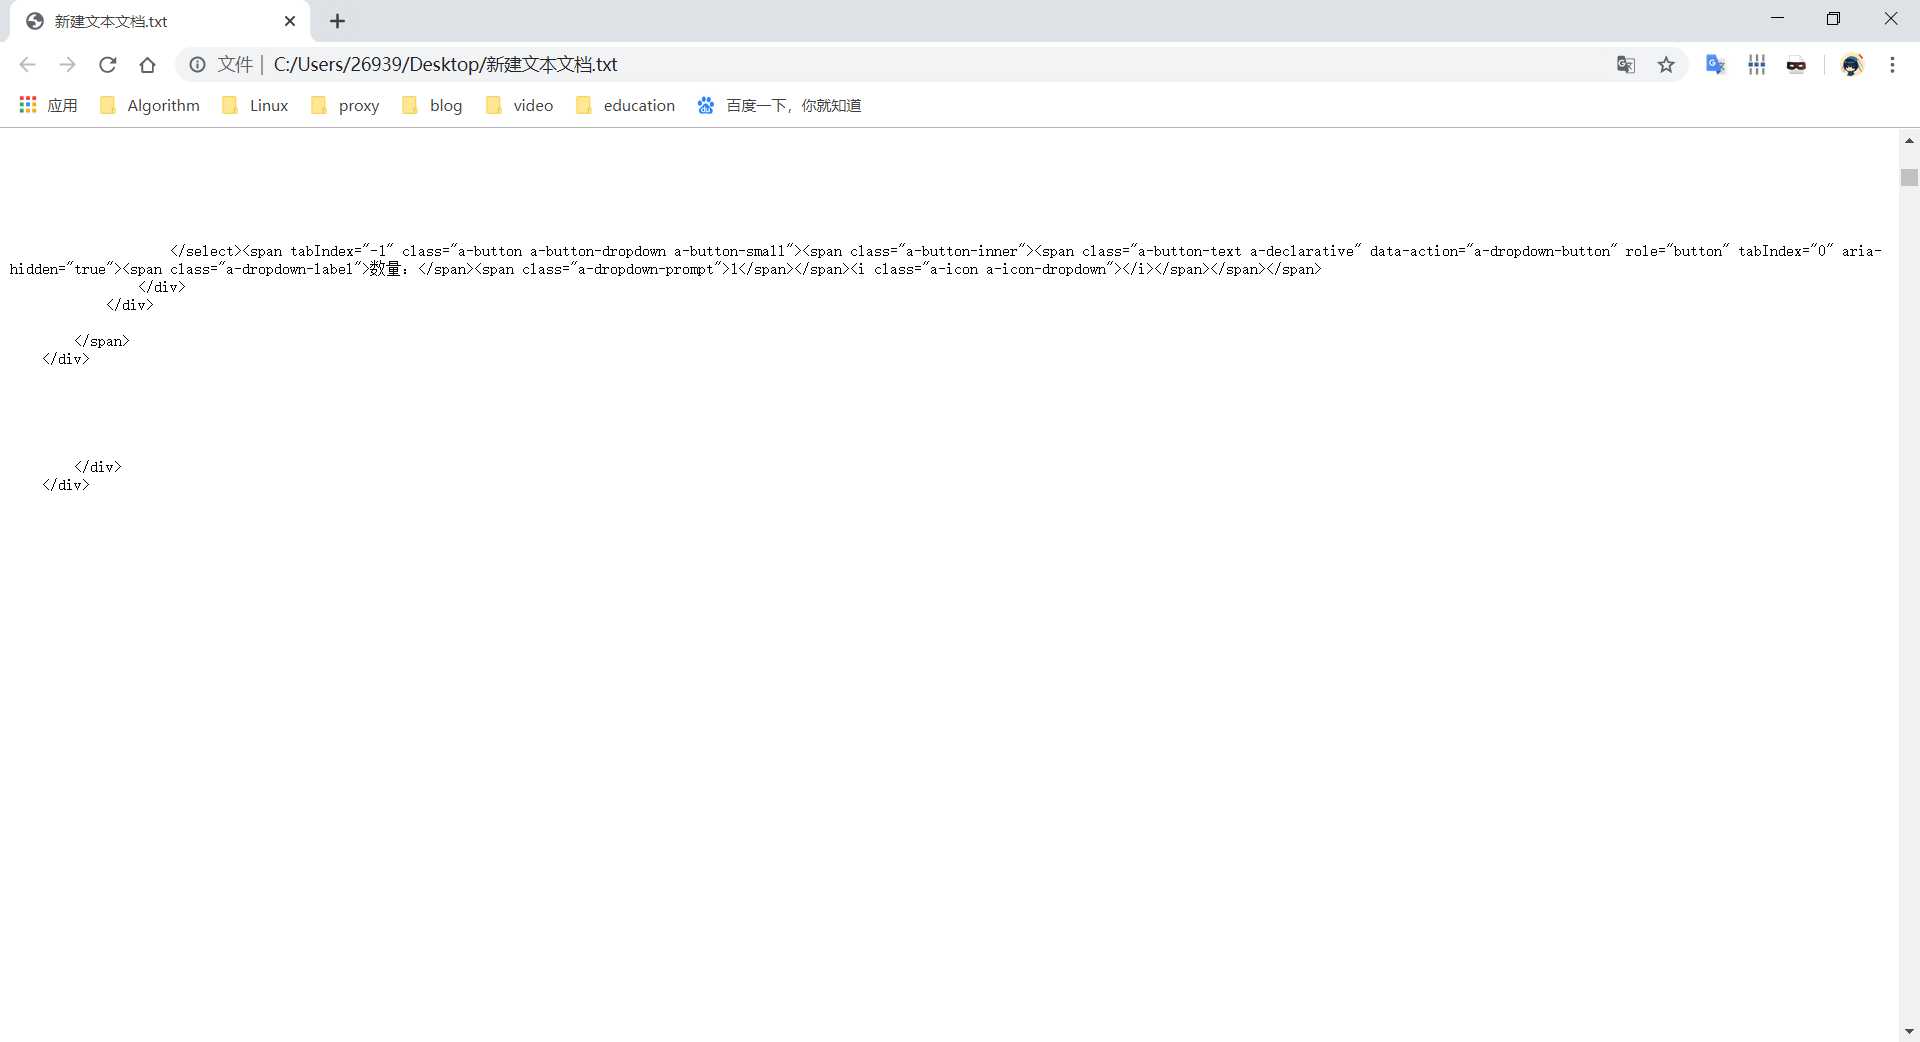Open the Chrome three-dot menu

1892,65
